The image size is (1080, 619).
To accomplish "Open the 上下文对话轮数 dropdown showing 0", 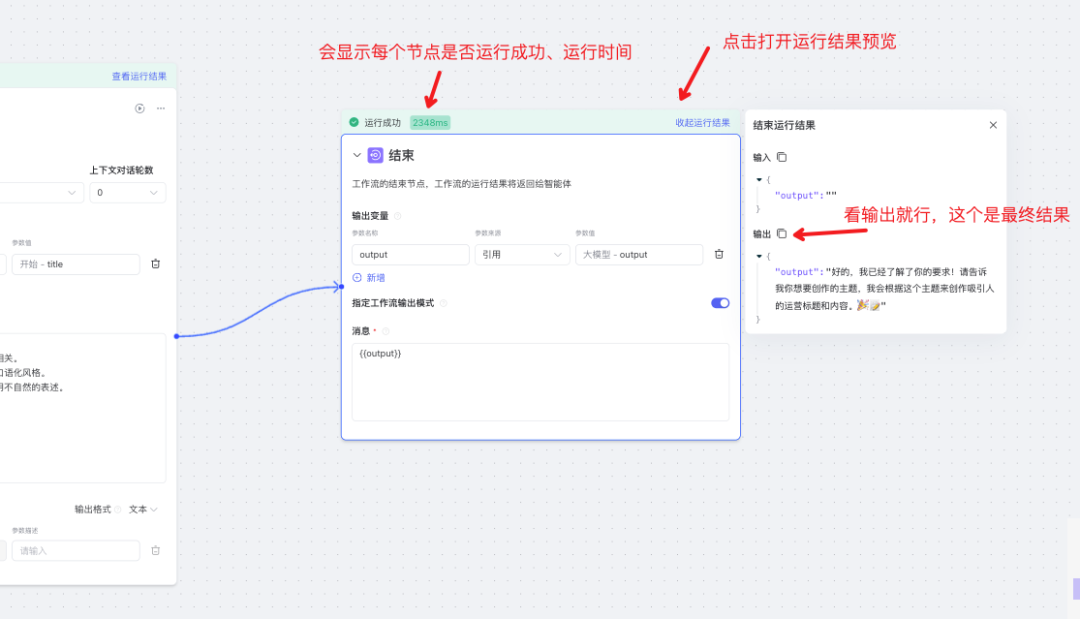I will click(127, 192).
